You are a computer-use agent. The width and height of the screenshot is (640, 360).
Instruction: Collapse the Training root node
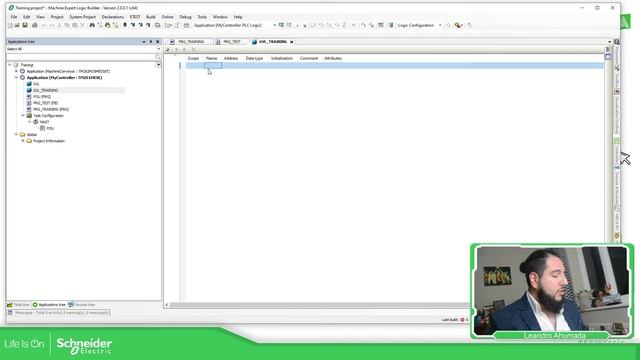pyautogui.click(x=10, y=65)
